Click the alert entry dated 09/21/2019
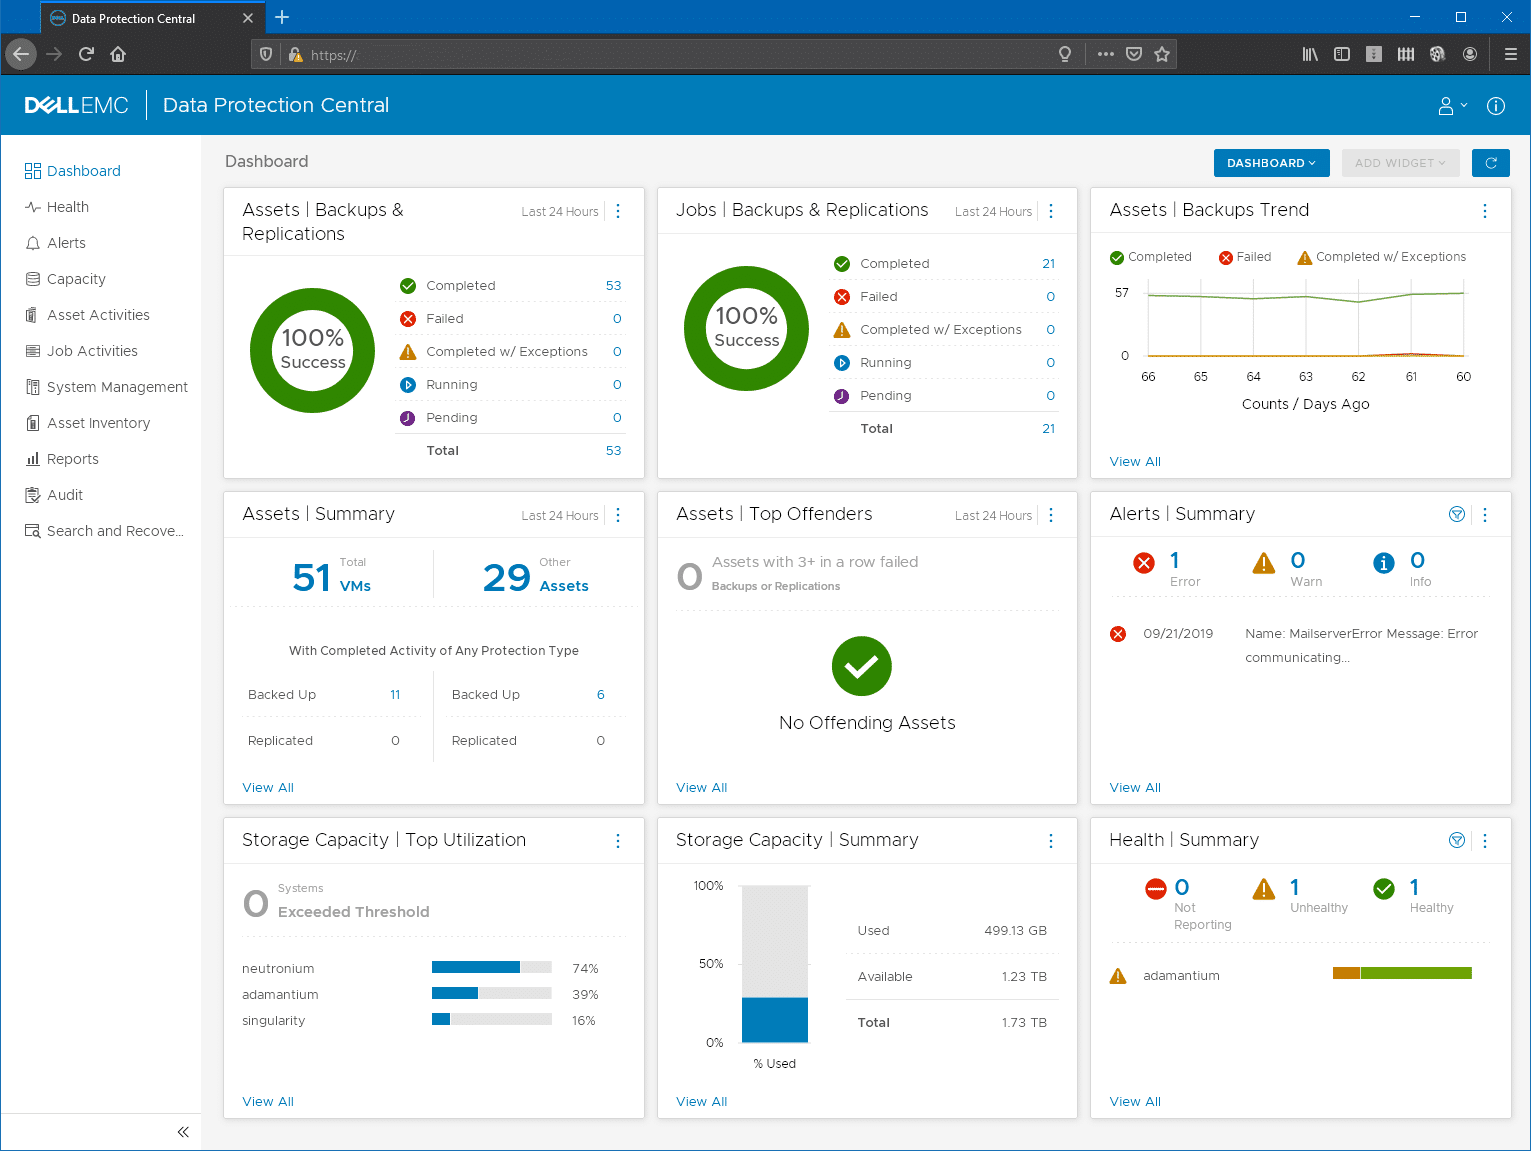This screenshot has width=1531, height=1151. (x=1299, y=645)
